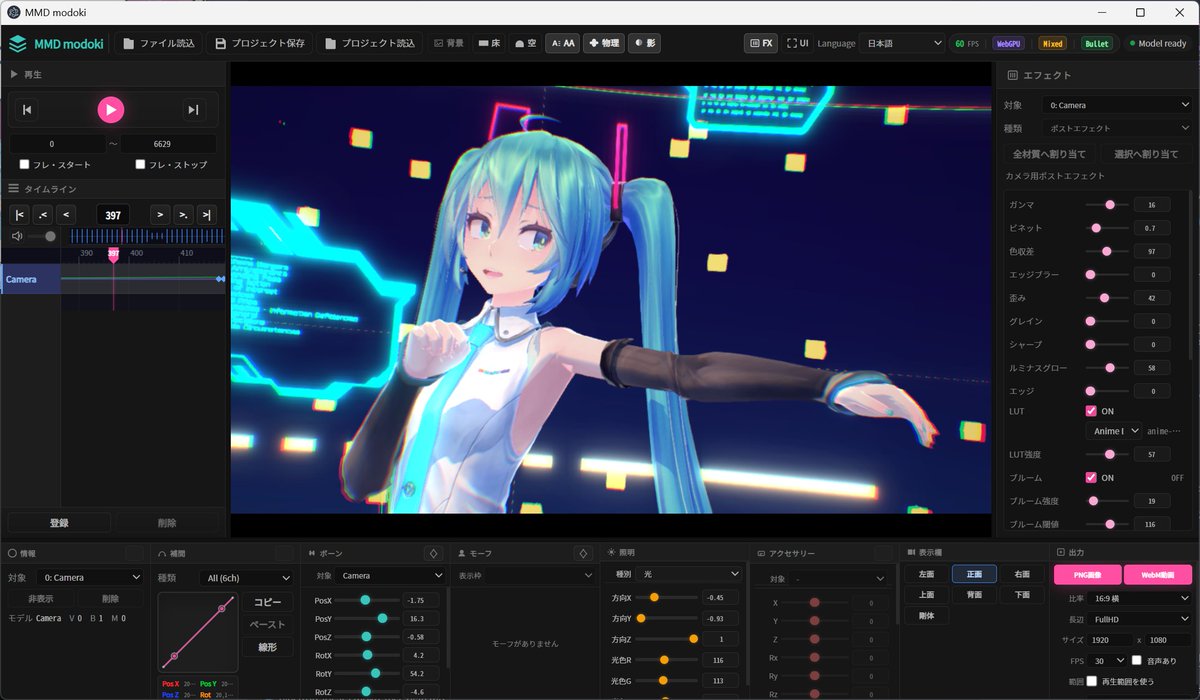
Task: Click keyframe diamond icon in ボーン panel
Action: click(x=433, y=553)
